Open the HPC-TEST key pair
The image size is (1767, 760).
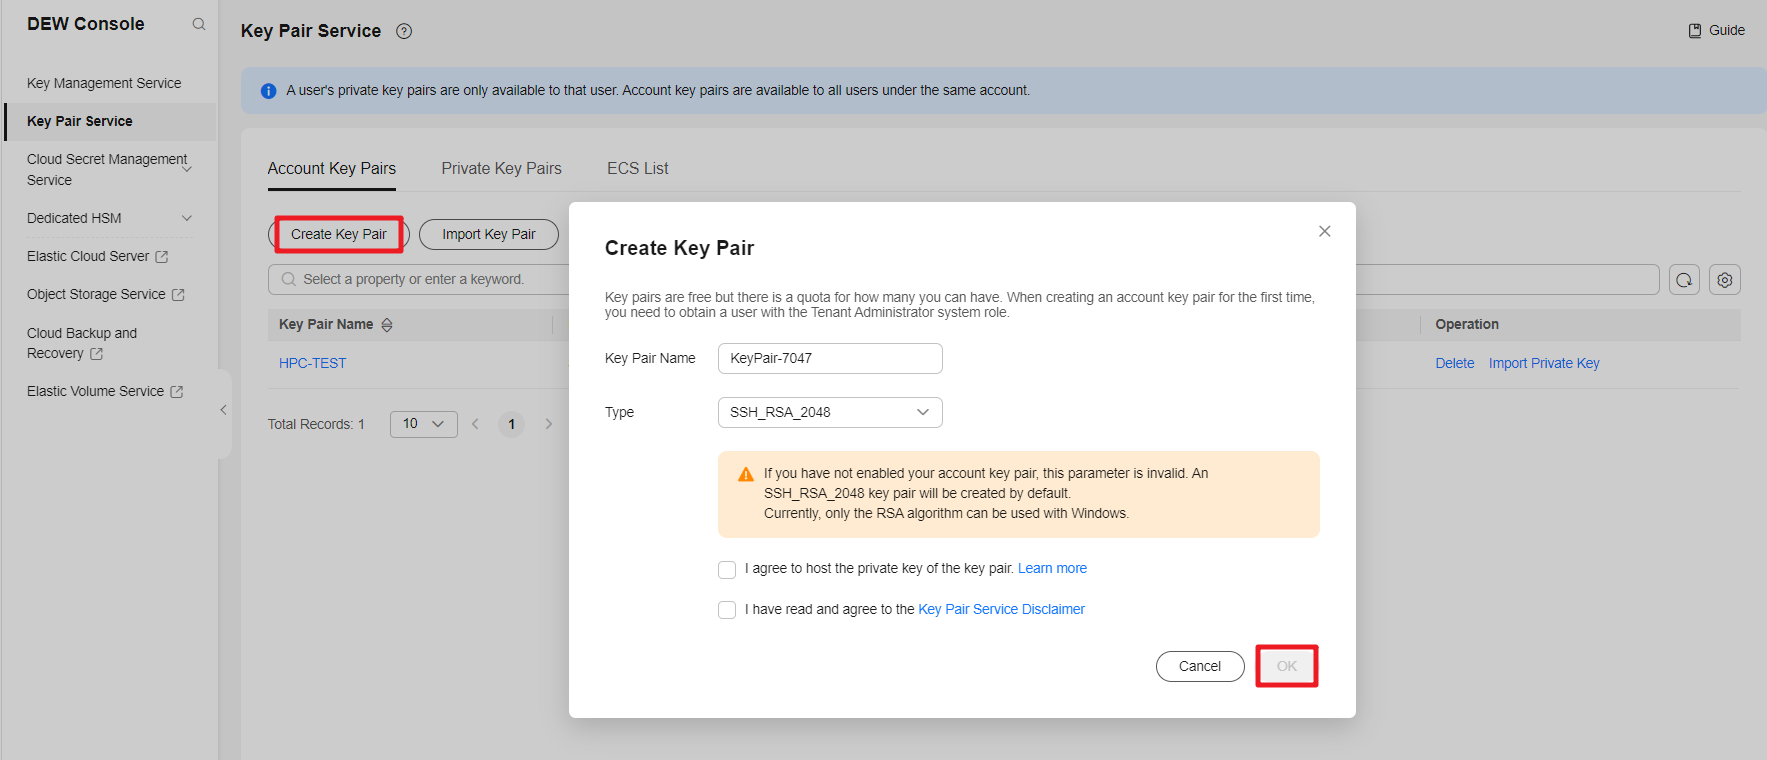tap(313, 363)
